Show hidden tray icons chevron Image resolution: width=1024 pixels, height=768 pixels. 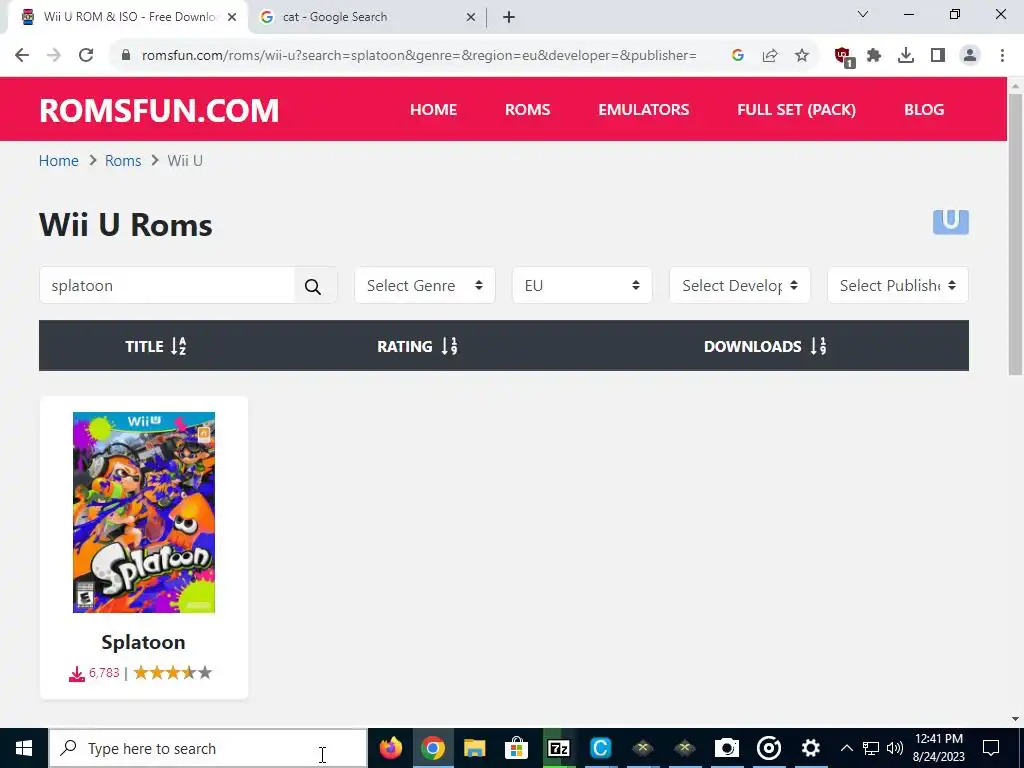846,748
